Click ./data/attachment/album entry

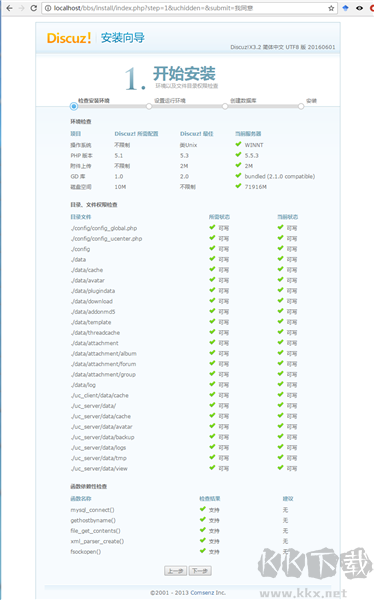103,354
